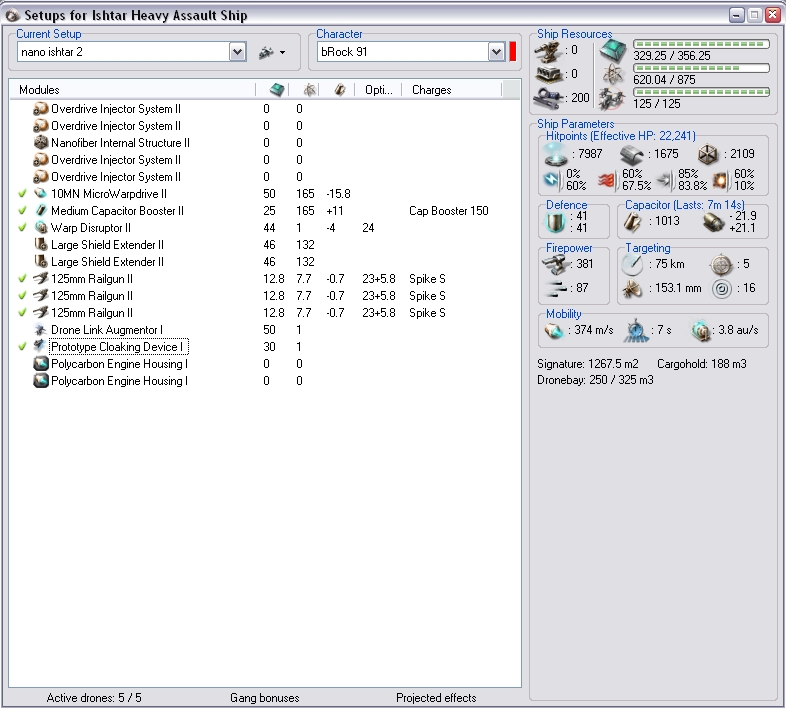Click the explosive resistance icon showing 60% / 10%
Image resolution: width=786 pixels, height=708 pixels.
point(720,180)
